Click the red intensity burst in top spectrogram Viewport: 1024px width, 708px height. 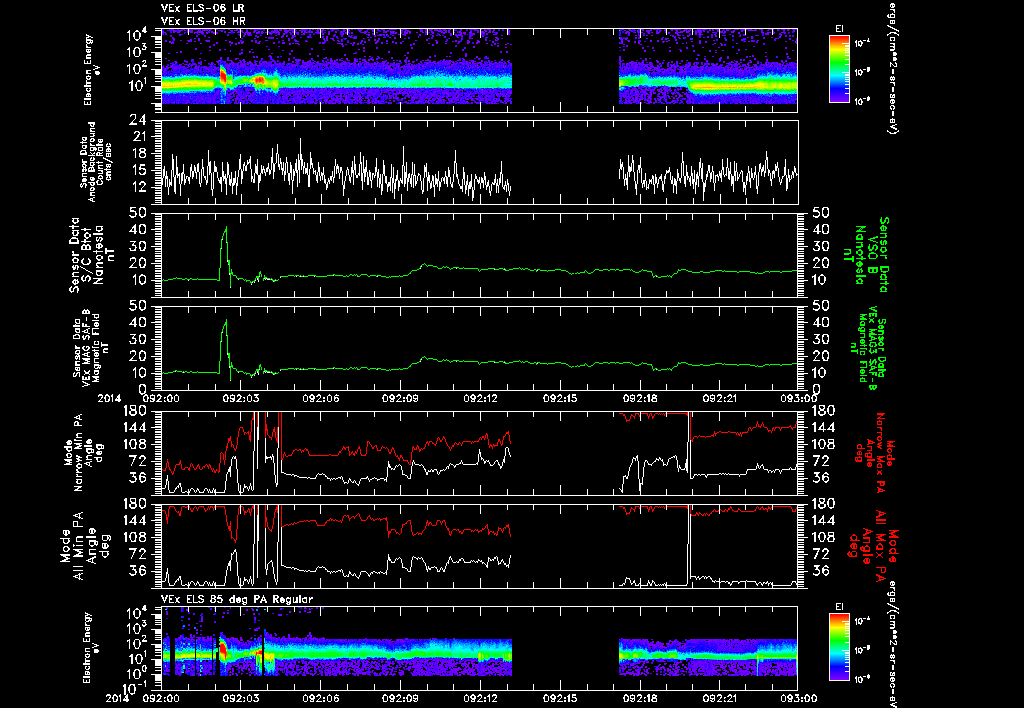point(223,77)
